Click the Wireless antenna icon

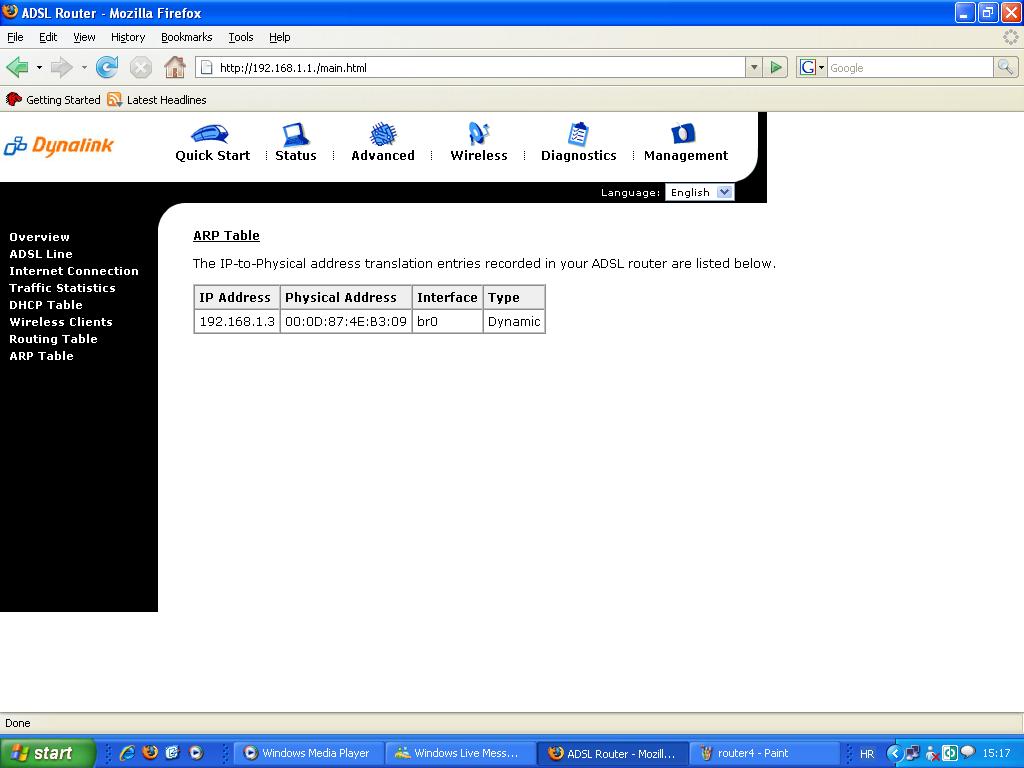pyautogui.click(x=479, y=133)
